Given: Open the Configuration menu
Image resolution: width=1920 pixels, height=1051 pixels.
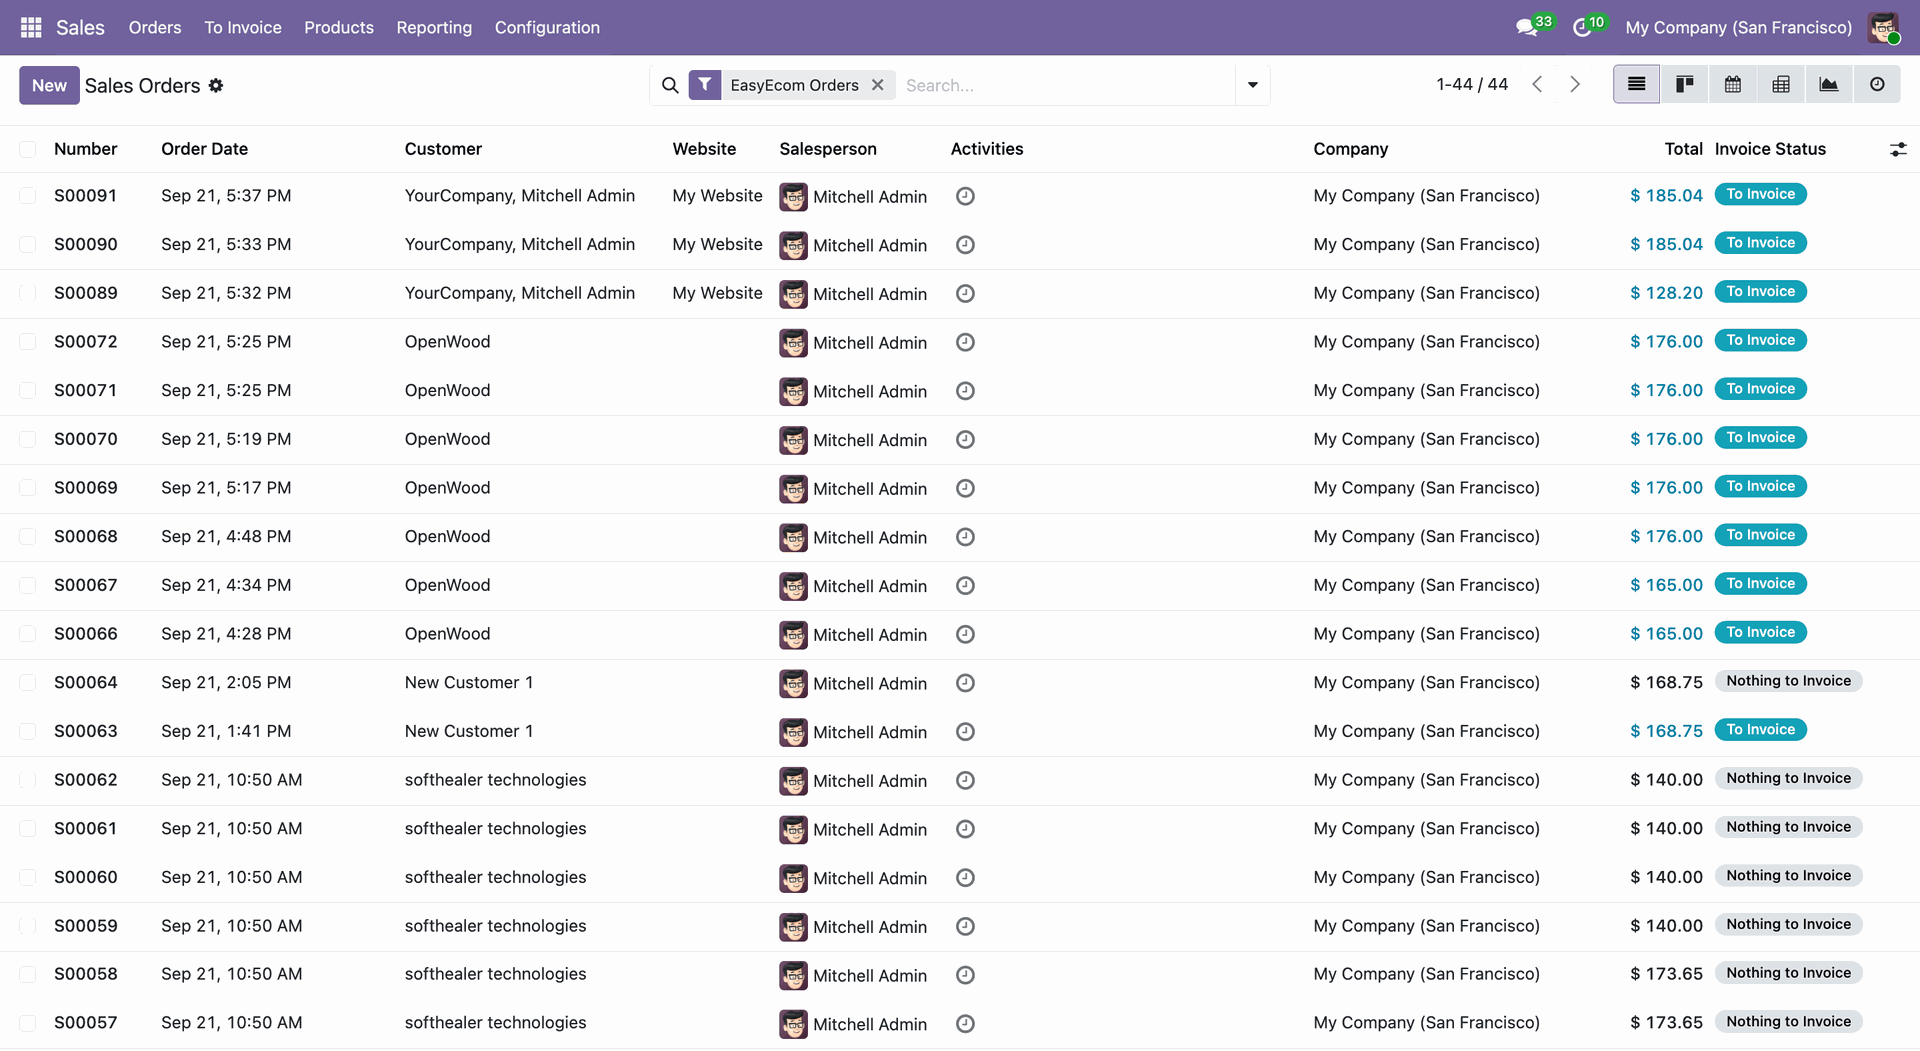Looking at the screenshot, I should [x=547, y=27].
